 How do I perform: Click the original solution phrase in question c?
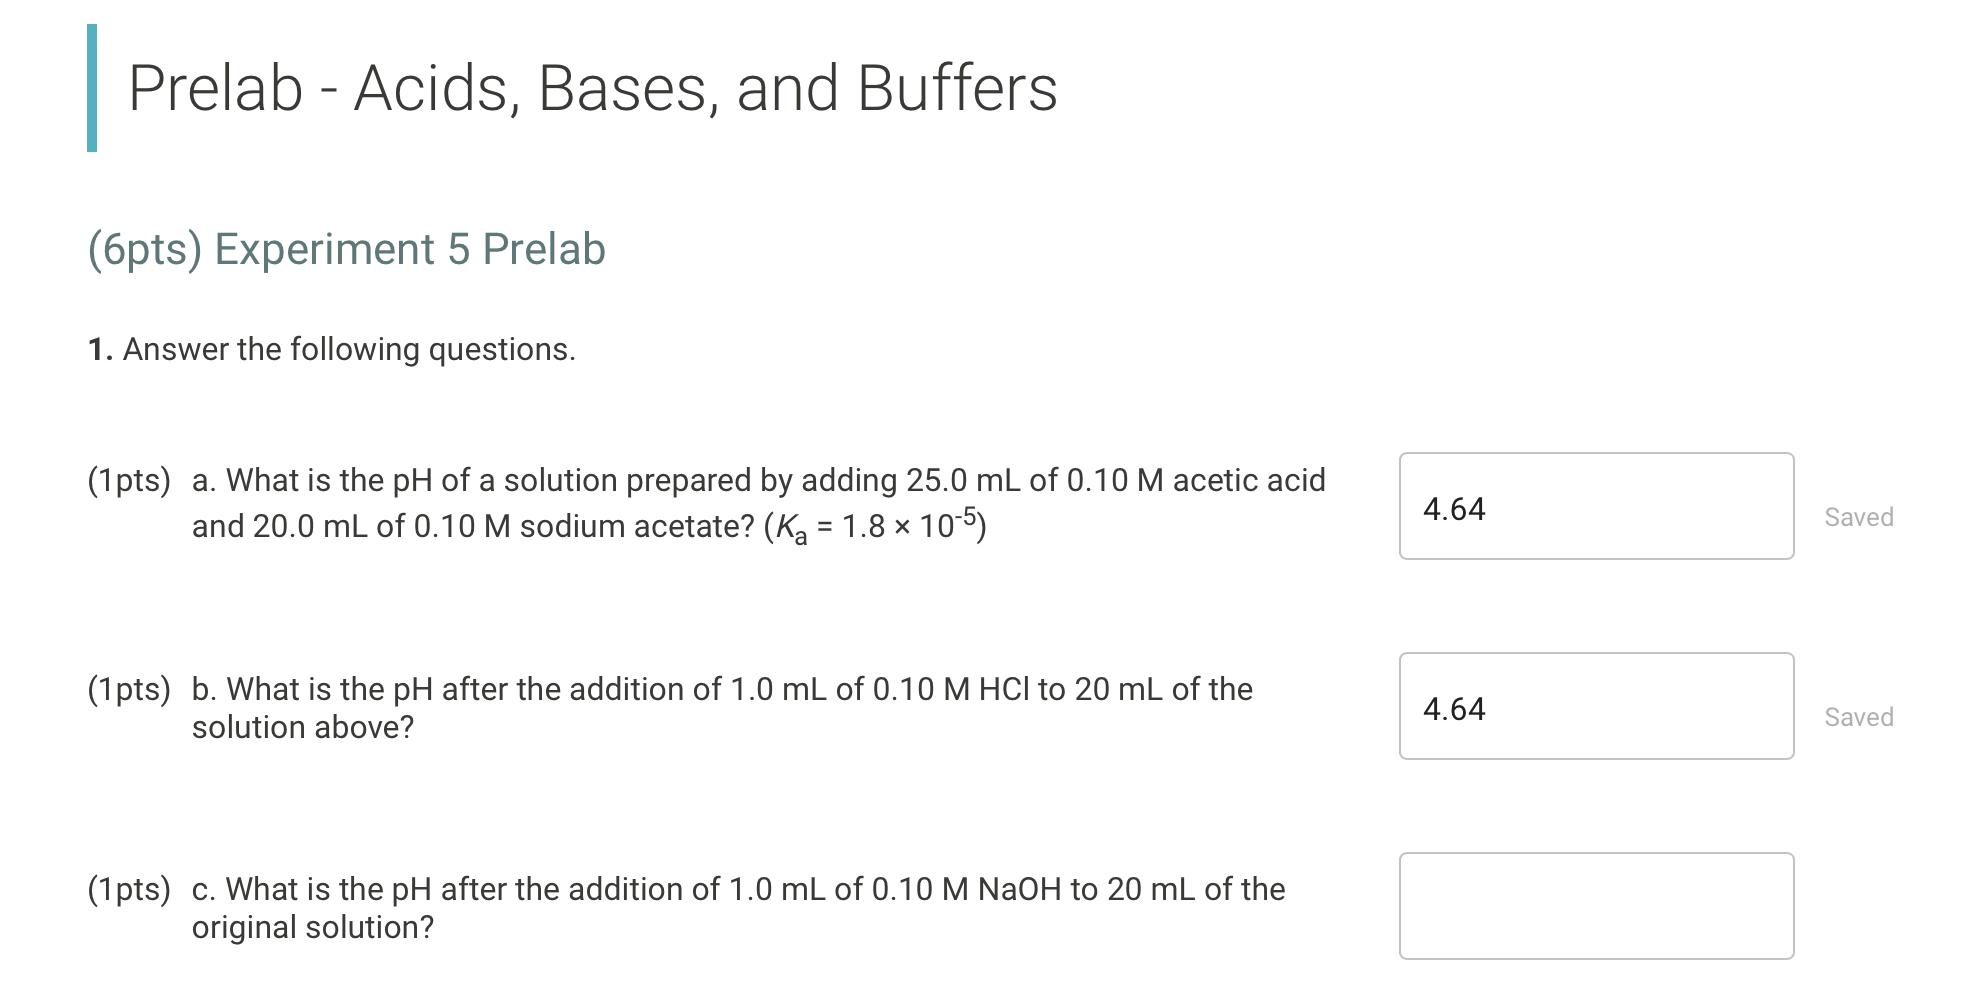point(312,927)
